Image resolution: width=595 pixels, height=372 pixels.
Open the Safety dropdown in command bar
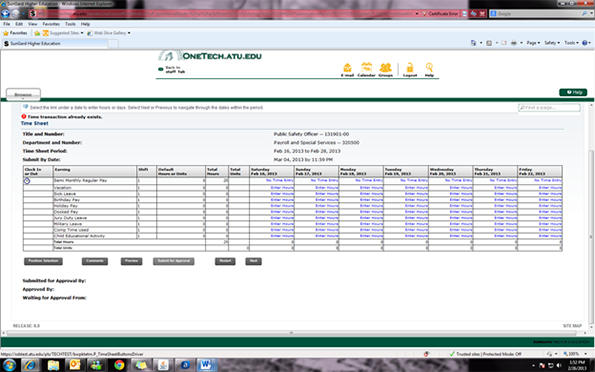pos(552,43)
